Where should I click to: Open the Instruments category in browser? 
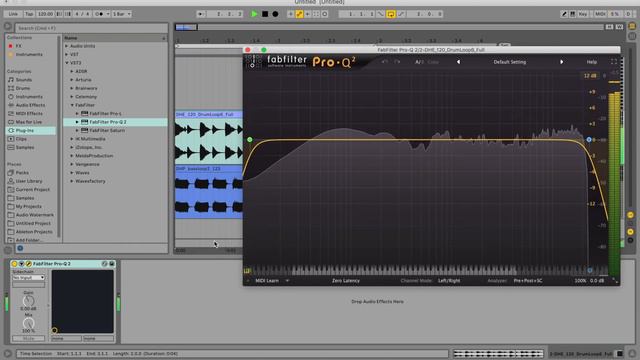(x=29, y=97)
